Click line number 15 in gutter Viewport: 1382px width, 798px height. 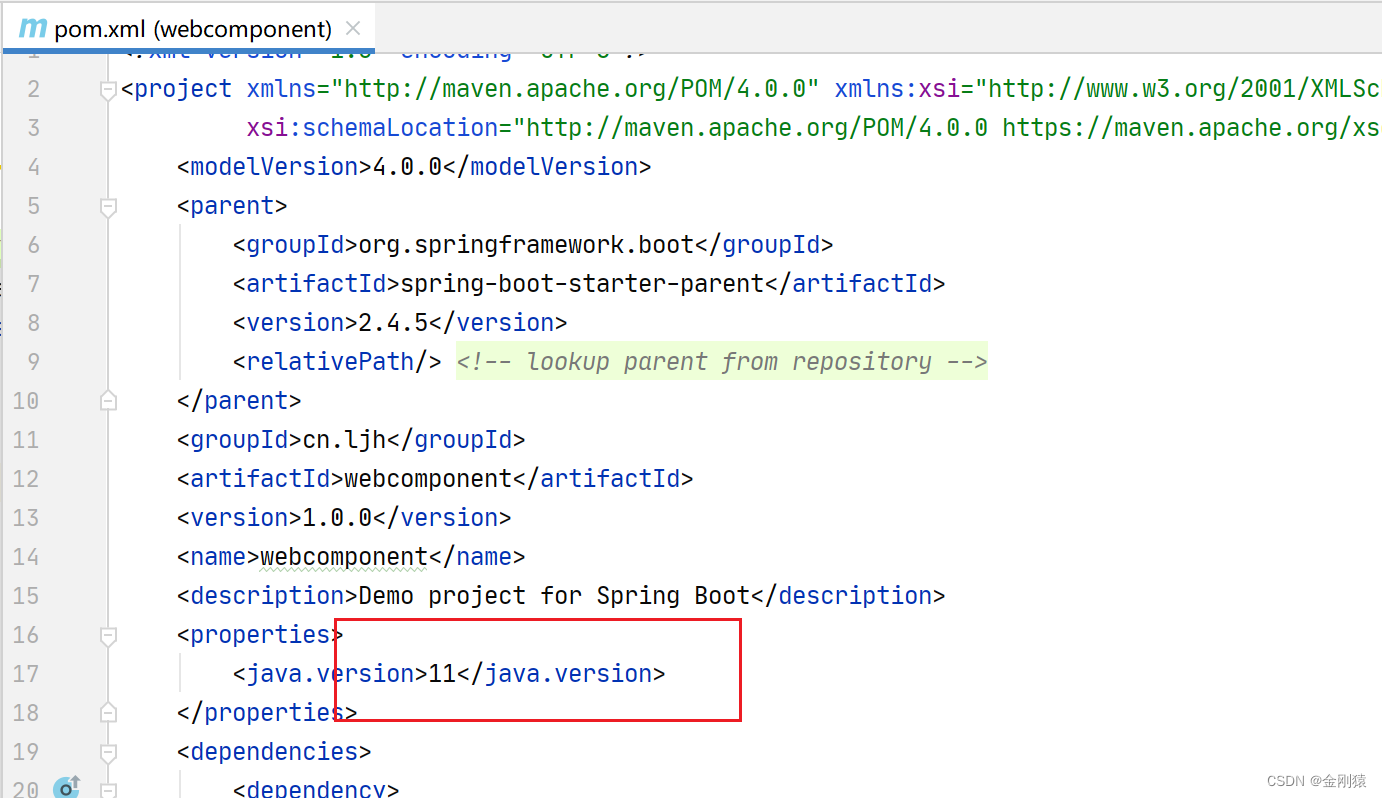coord(27,596)
